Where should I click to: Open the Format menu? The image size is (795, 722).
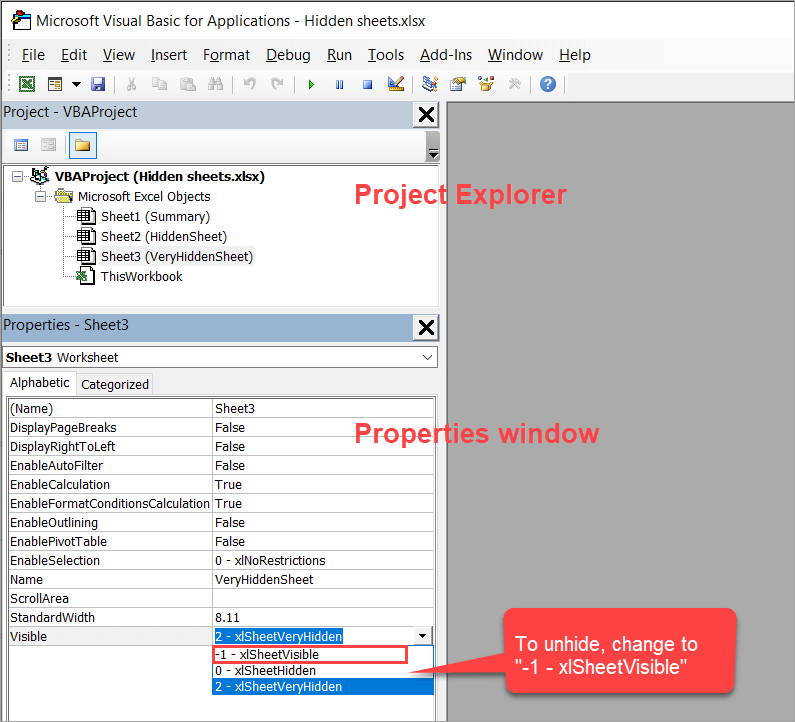(x=226, y=55)
